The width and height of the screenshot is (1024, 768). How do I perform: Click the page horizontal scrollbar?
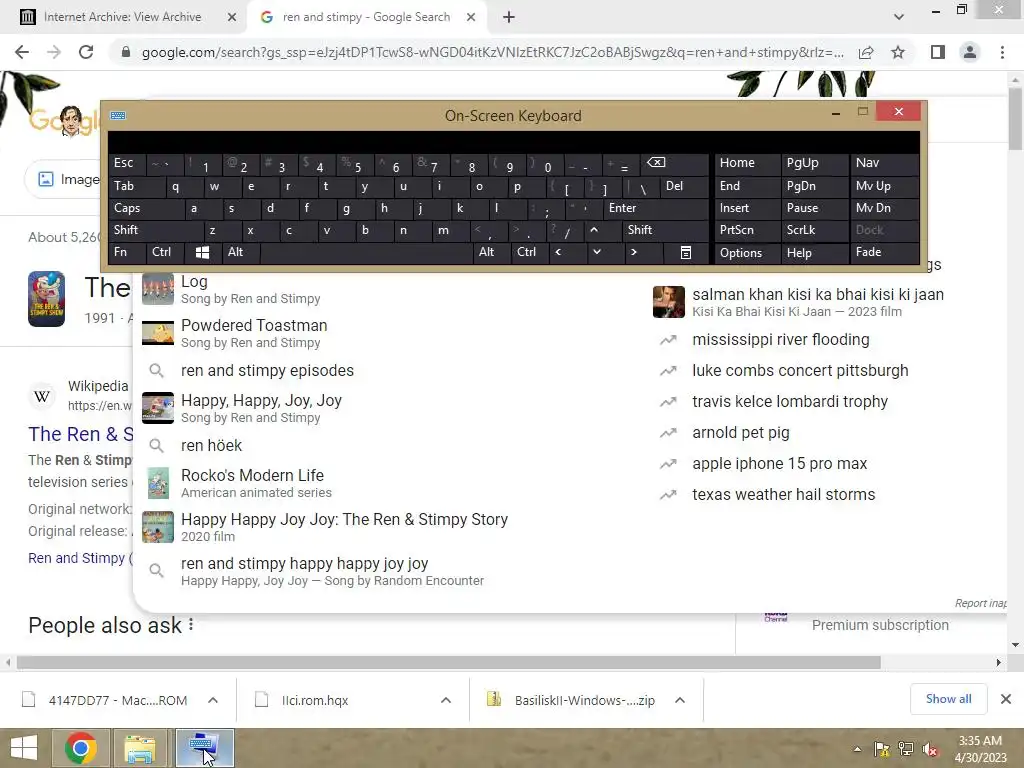click(449, 662)
